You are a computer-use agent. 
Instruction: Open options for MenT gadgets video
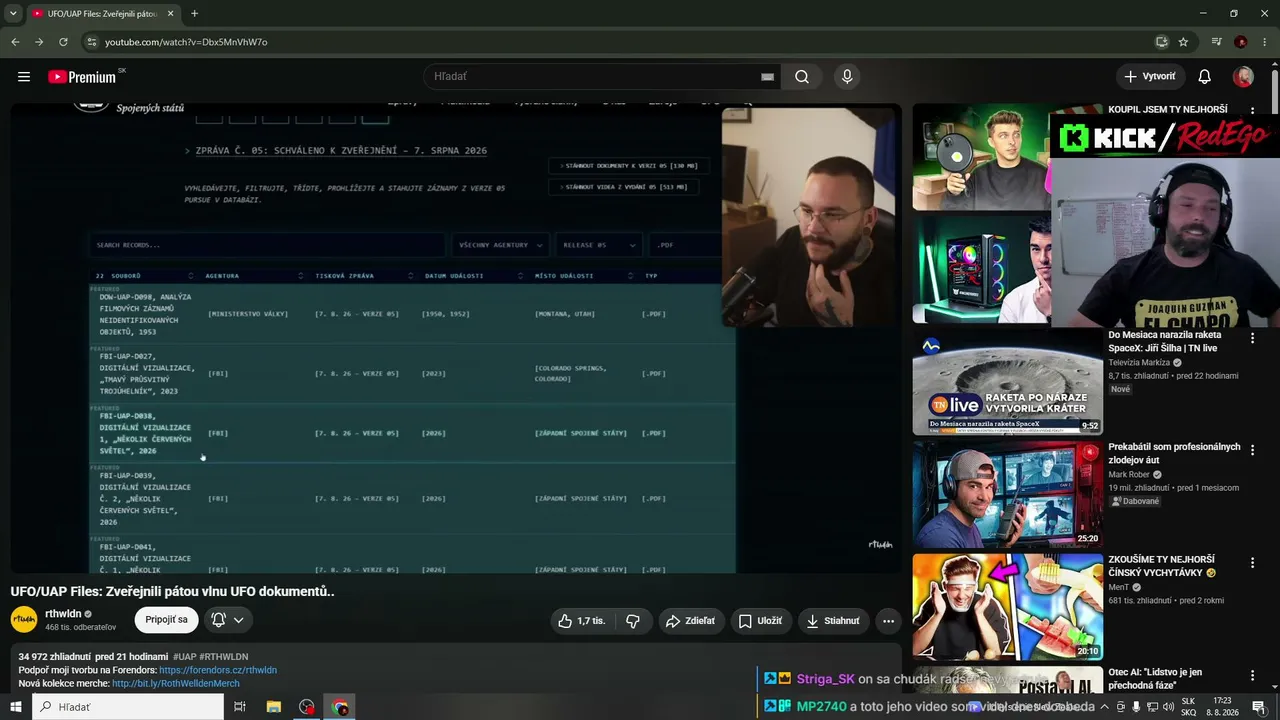pyautogui.click(x=1252, y=563)
